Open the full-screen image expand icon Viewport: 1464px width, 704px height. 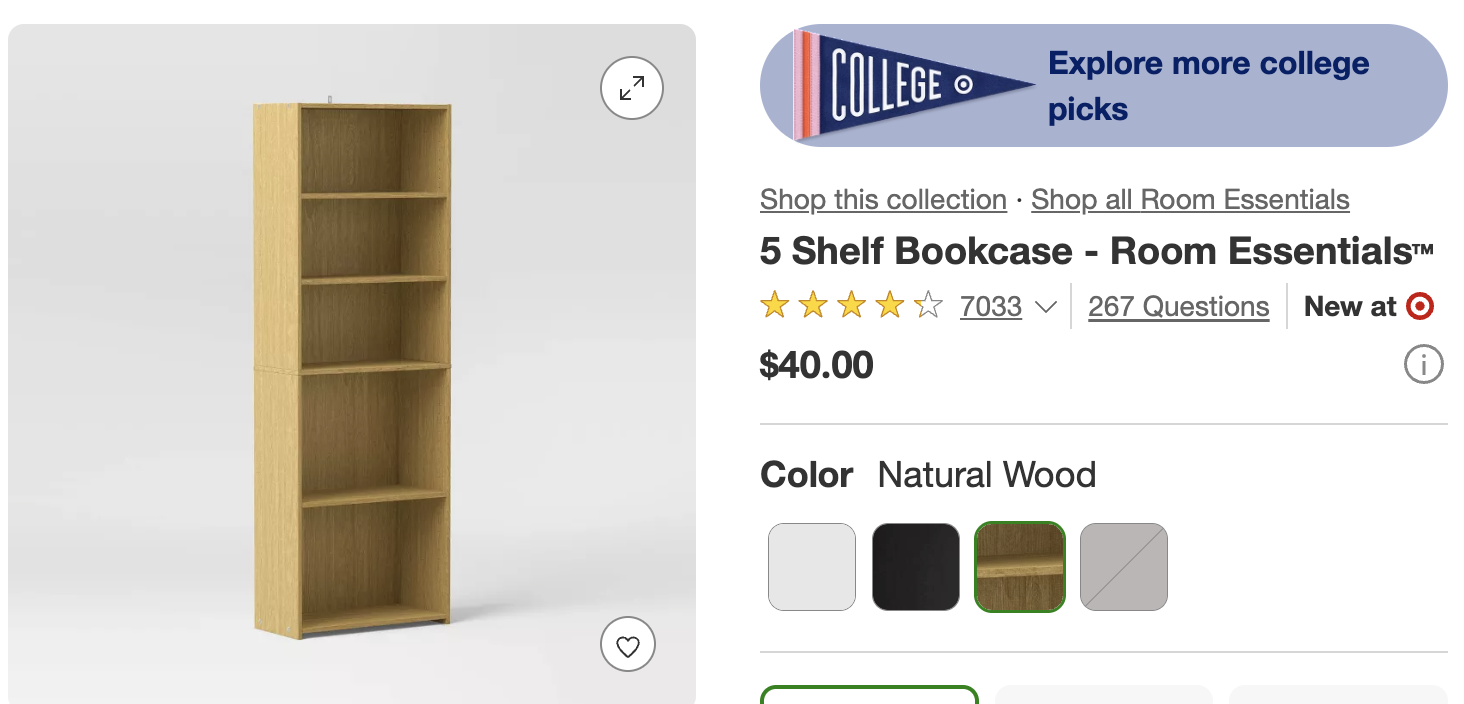coord(631,90)
